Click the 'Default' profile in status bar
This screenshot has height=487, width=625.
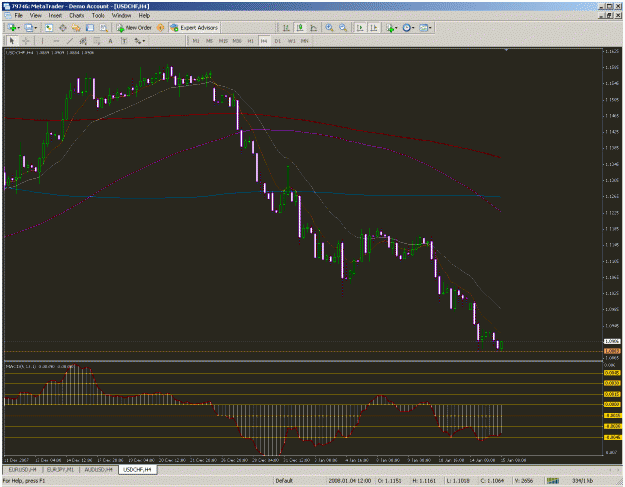(x=284, y=481)
